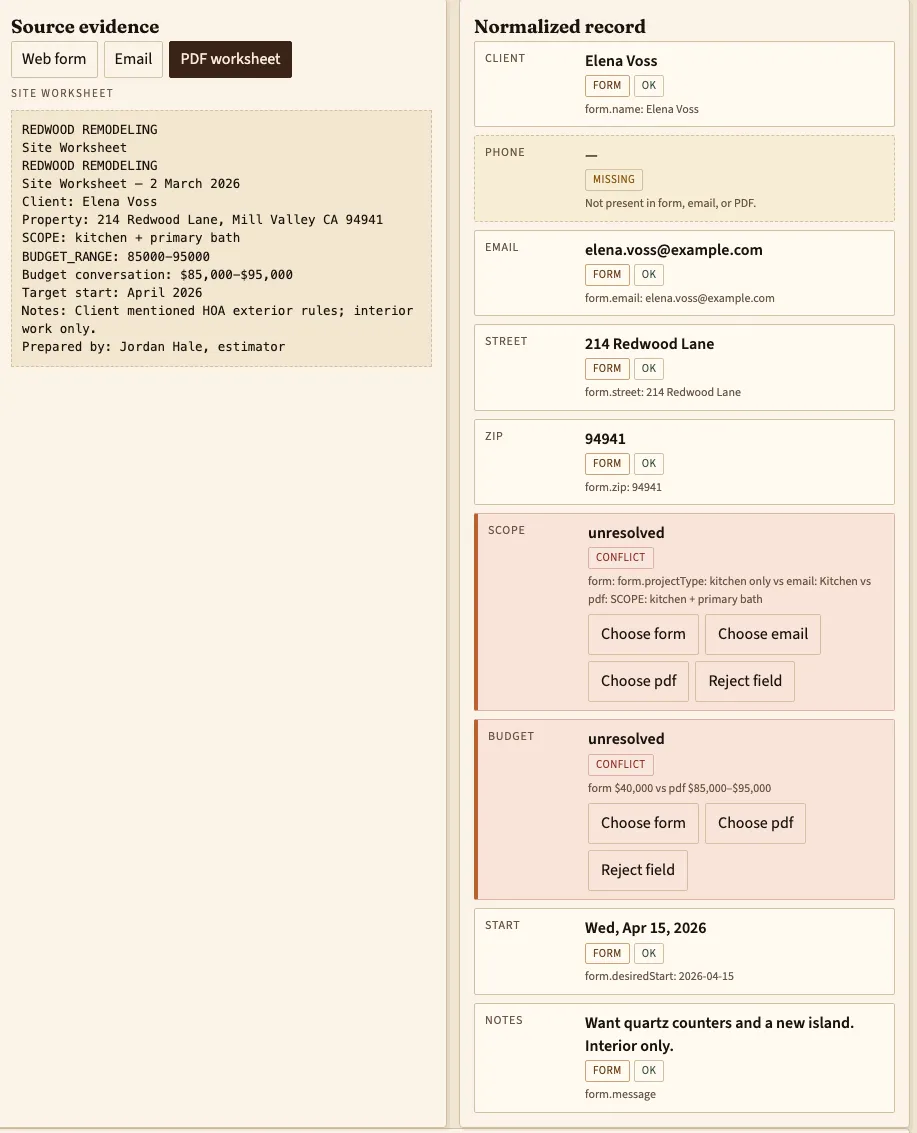Click the CONFLICT badge in Budget

pyautogui.click(x=620, y=764)
